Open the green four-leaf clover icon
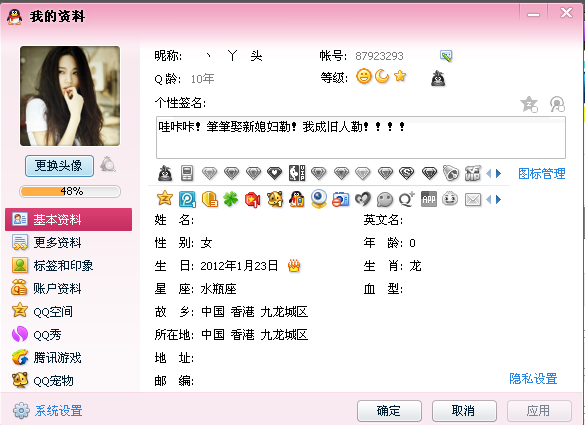This screenshot has width=585, height=425. [x=231, y=199]
